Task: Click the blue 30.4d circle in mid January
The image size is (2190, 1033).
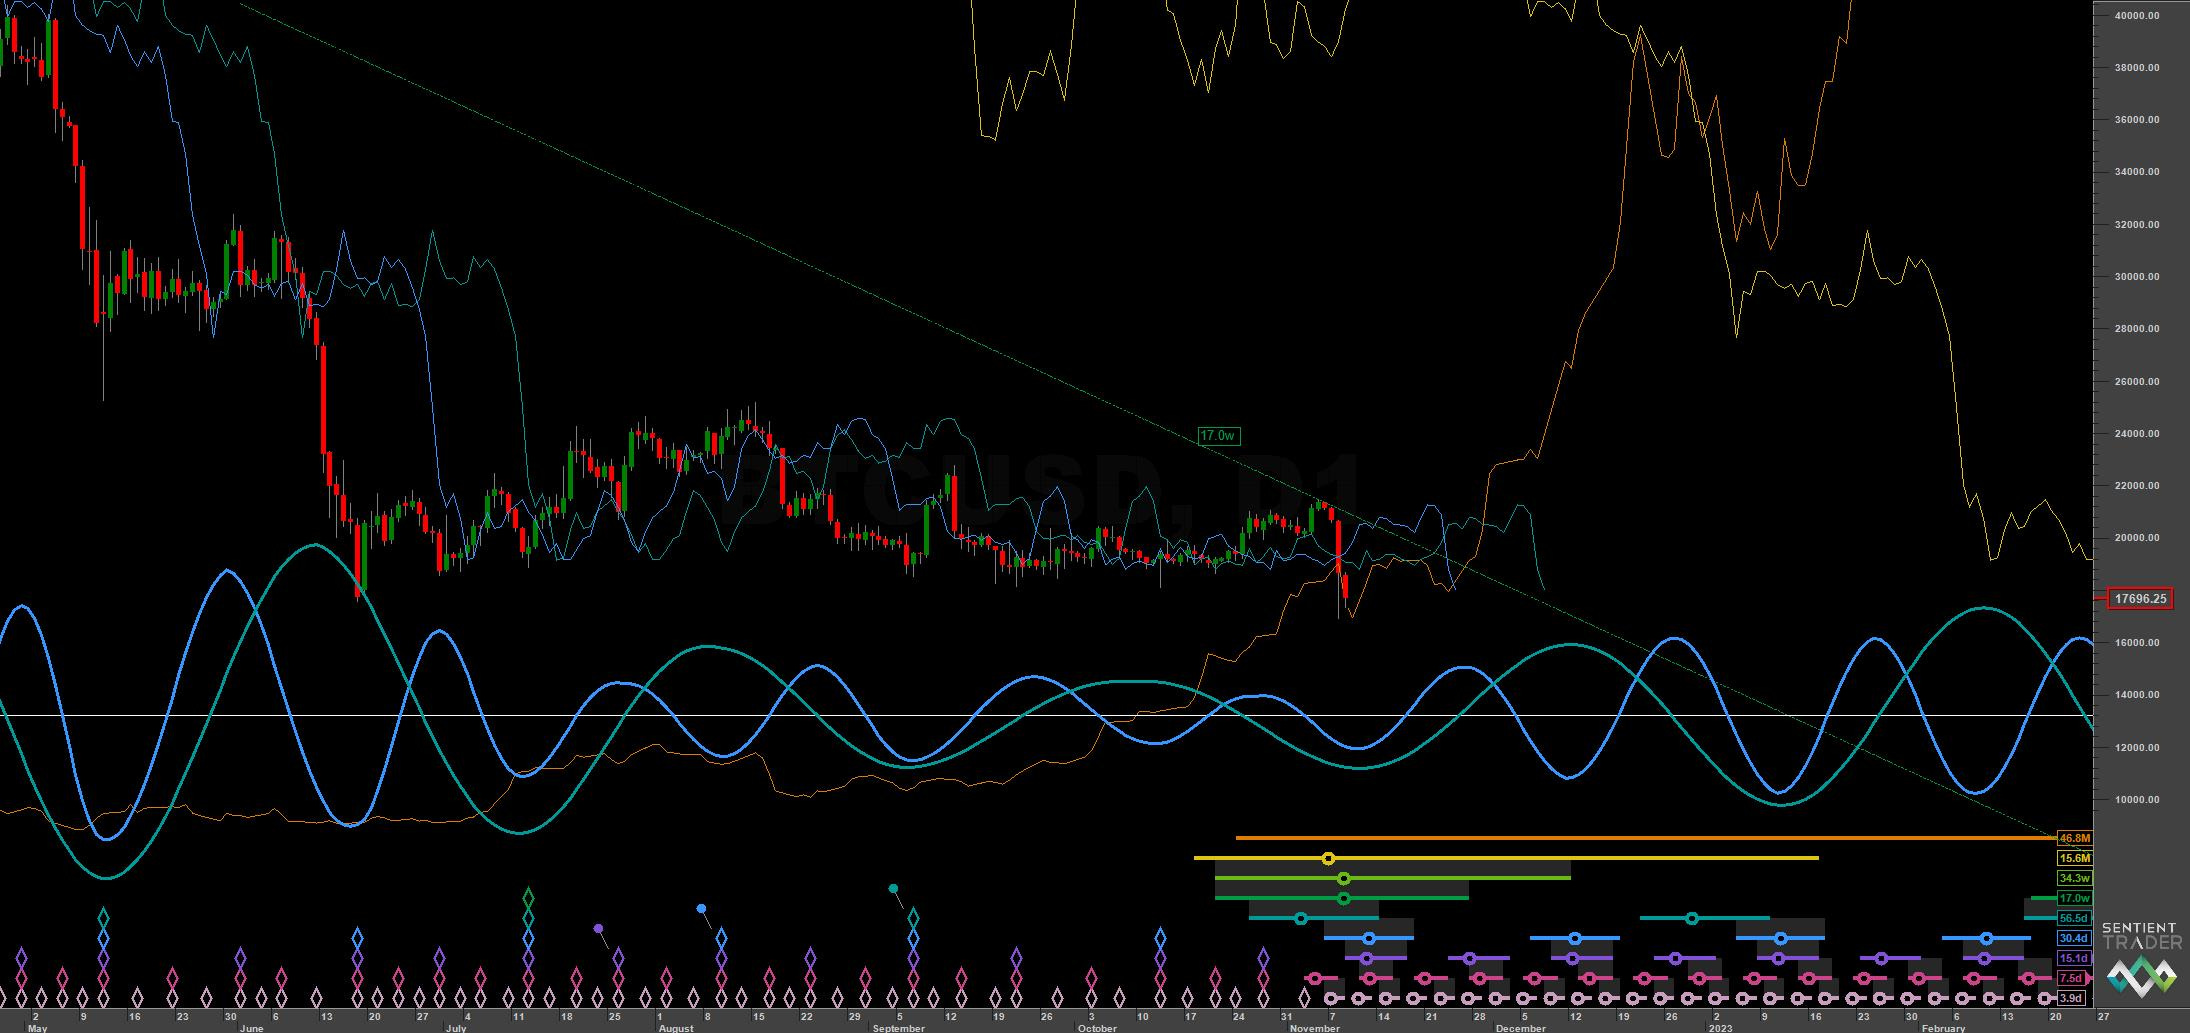Action: (x=1781, y=938)
